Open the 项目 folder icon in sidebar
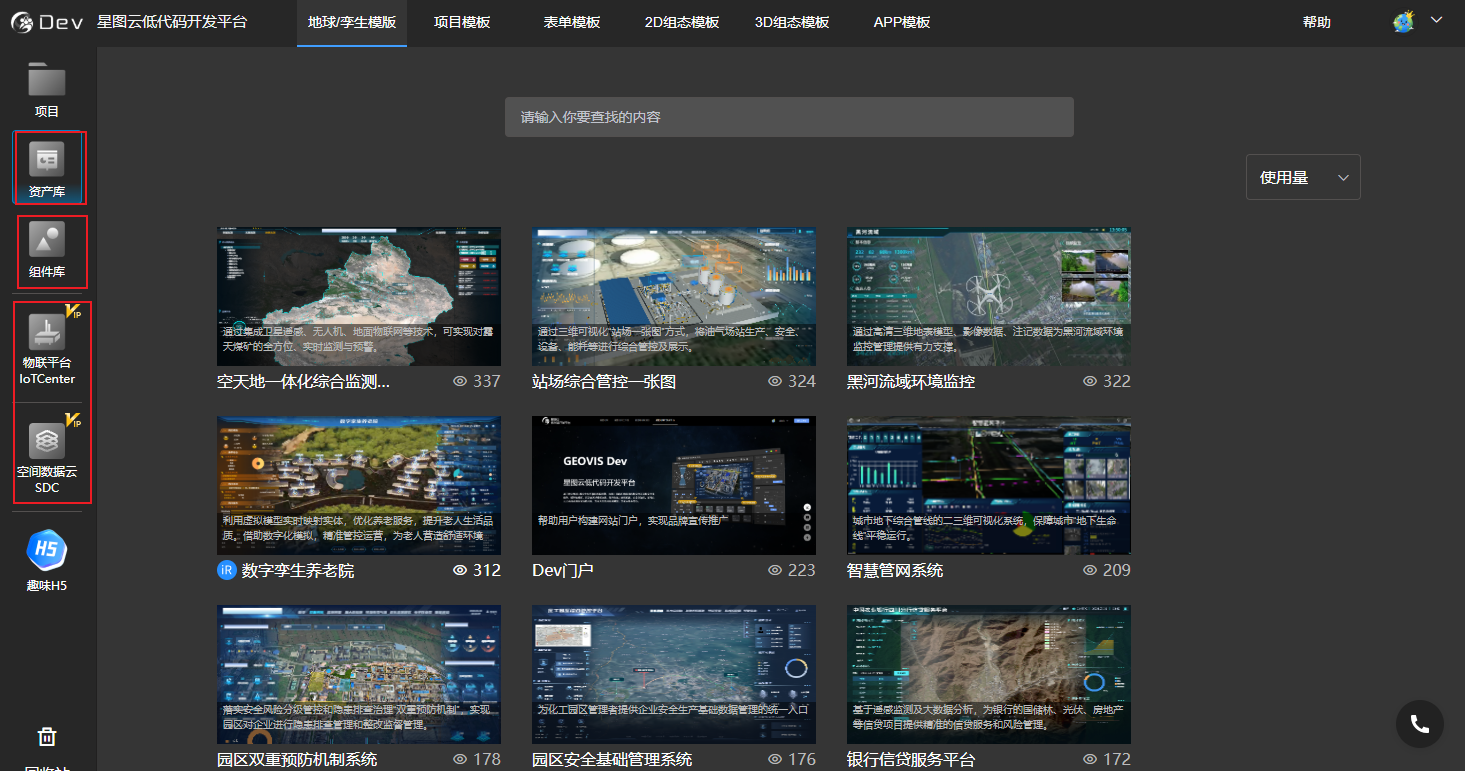 coord(47,79)
